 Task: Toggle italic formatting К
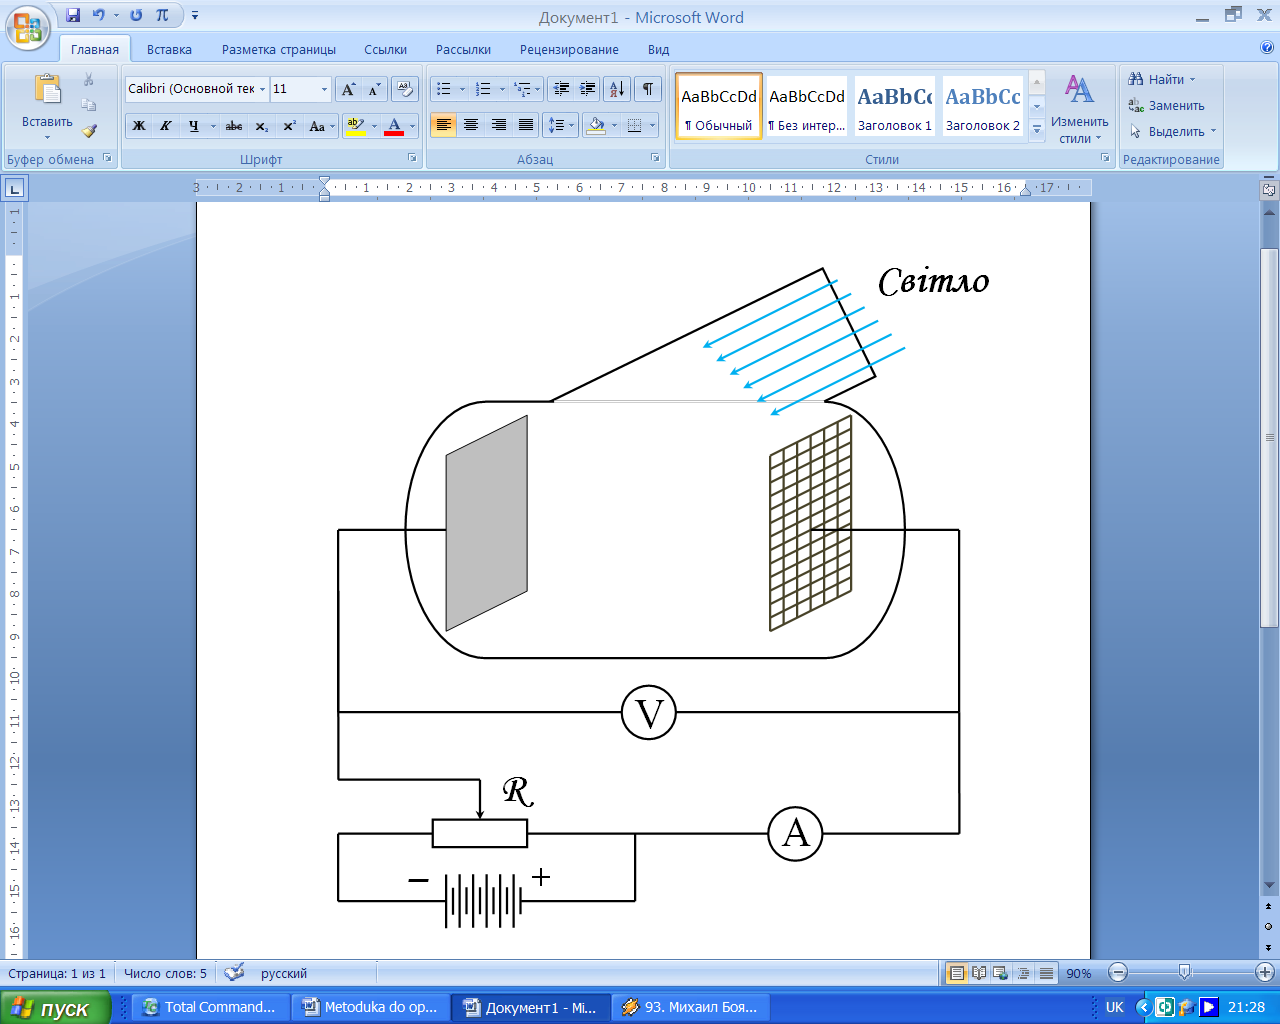pos(165,126)
